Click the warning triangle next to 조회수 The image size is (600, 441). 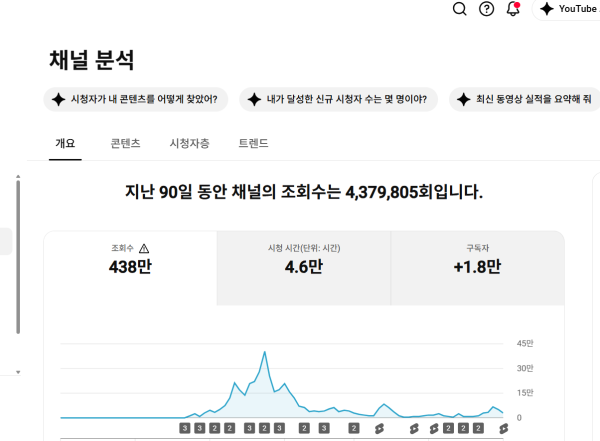144,248
